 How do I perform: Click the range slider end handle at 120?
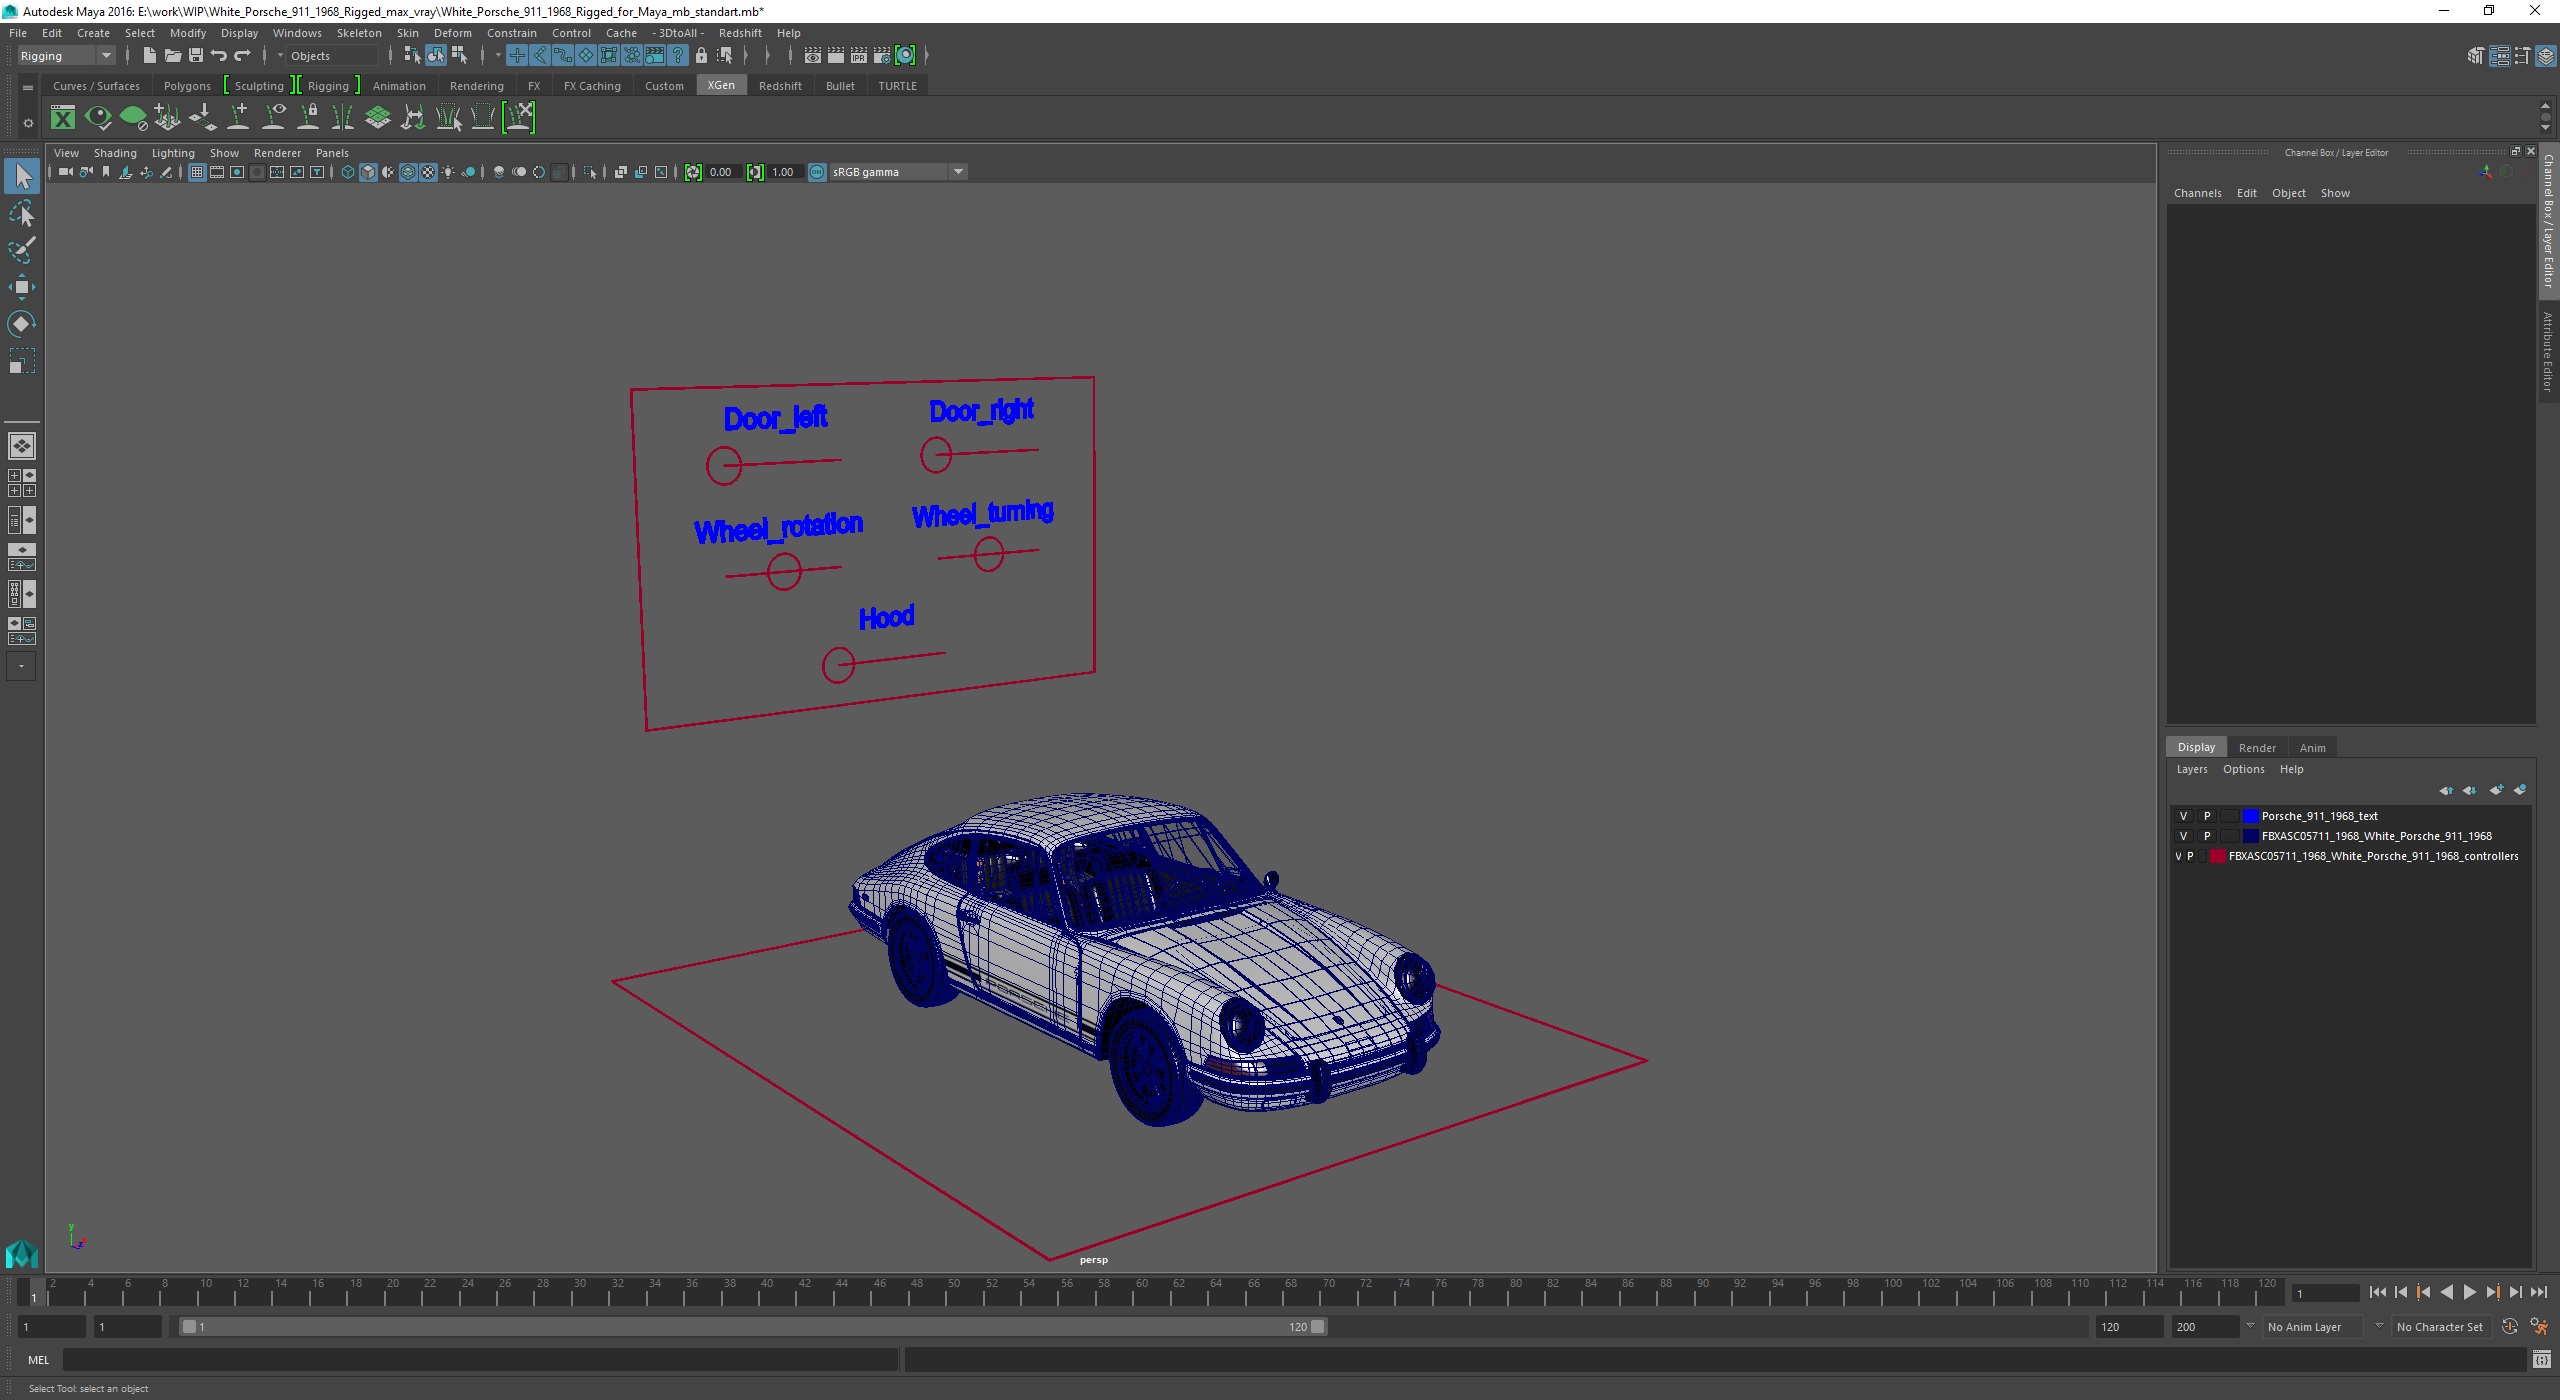point(1318,1327)
